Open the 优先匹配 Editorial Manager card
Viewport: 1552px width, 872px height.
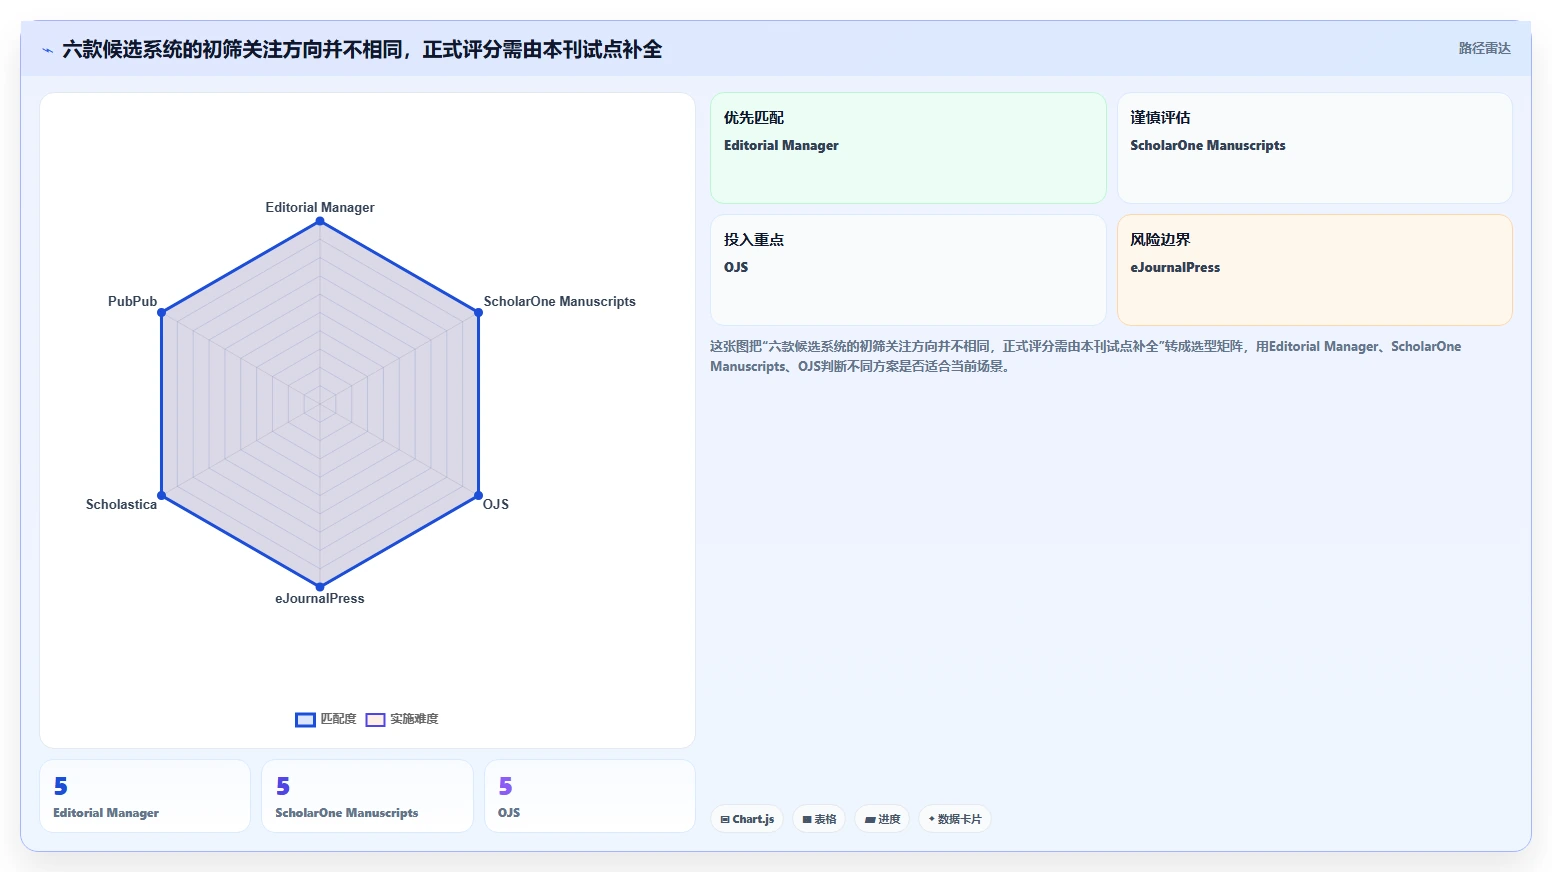pyautogui.click(x=908, y=148)
